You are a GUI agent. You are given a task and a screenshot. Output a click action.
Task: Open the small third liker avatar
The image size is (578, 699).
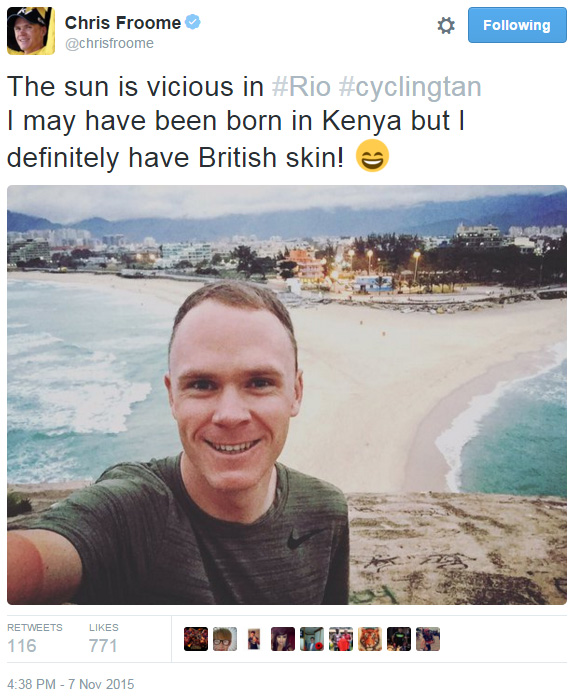click(254, 639)
